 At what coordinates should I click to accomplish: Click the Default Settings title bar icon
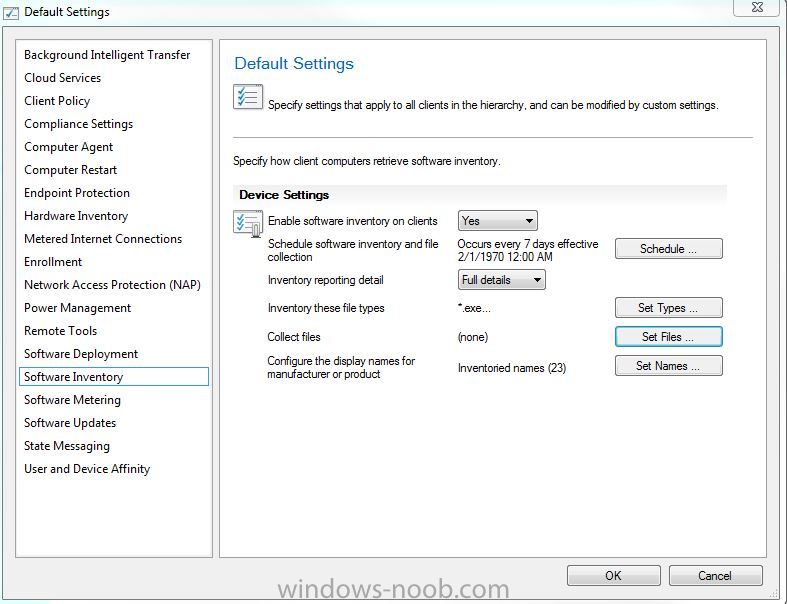coord(11,13)
